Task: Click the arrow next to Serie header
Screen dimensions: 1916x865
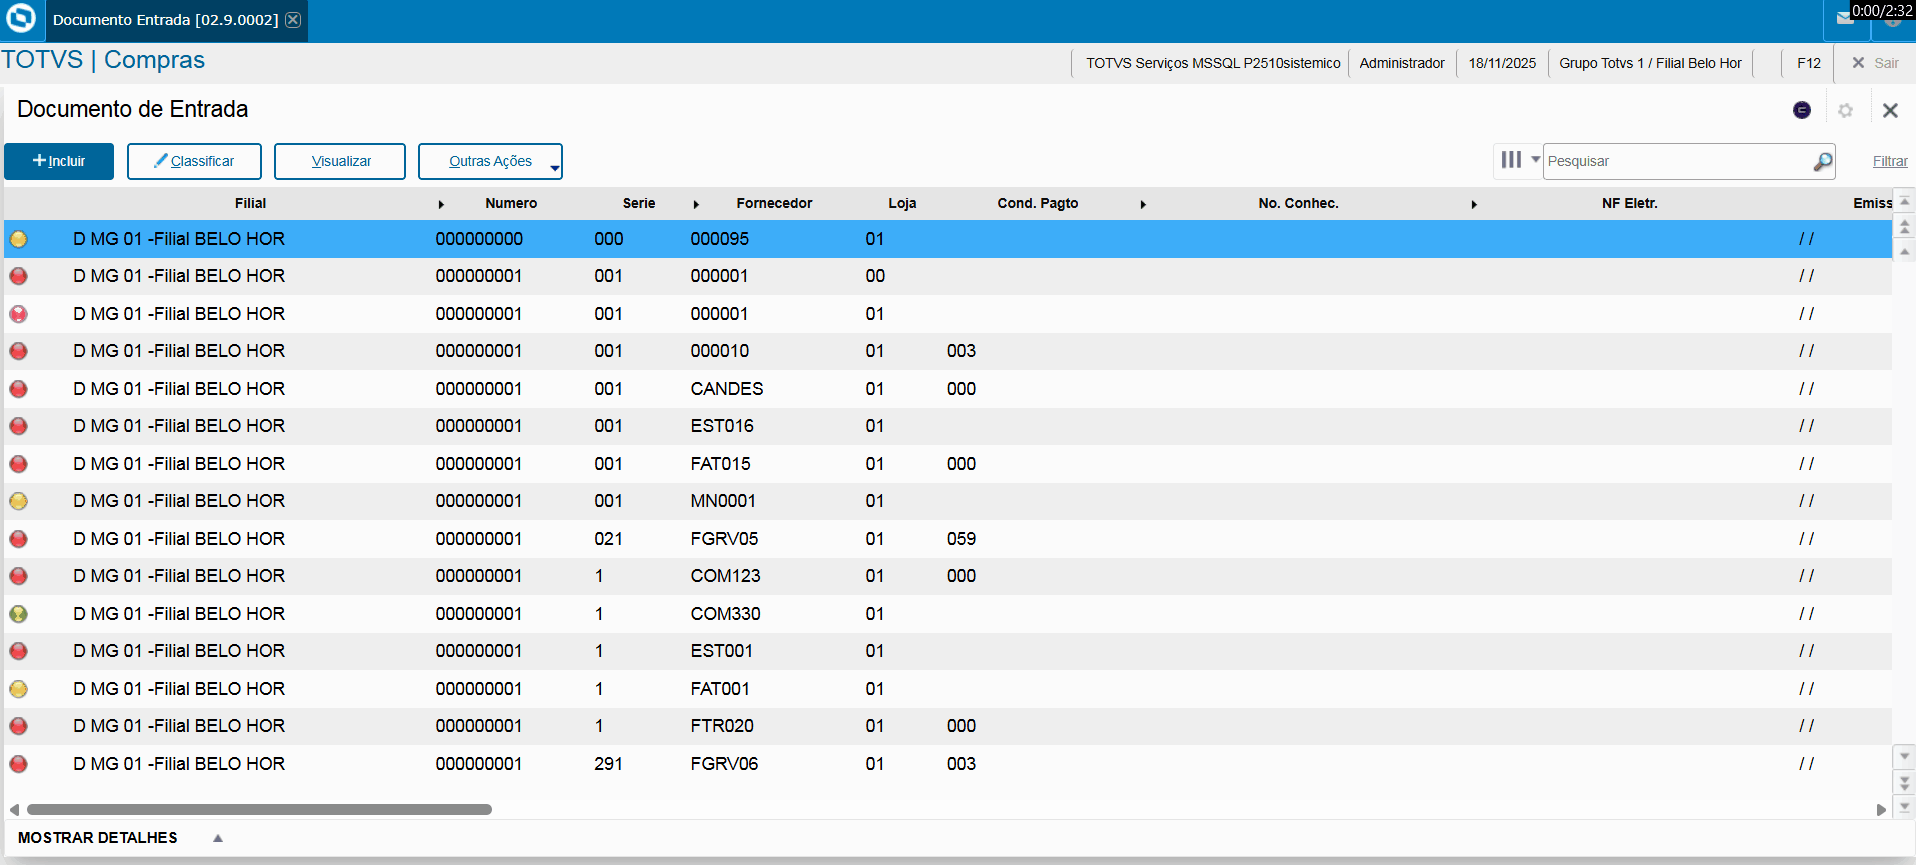Action: [x=696, y=204]
